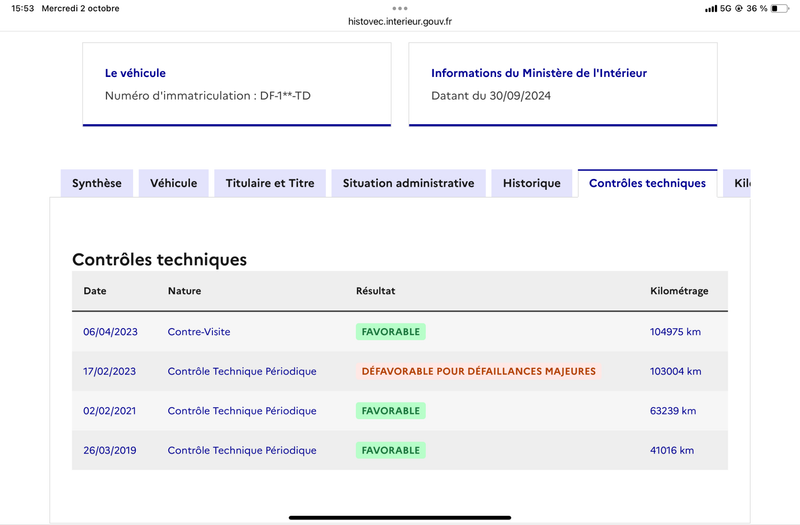Click the 02/02/2021 Contrôle Technique Périodique entry

tap(242, 411)
